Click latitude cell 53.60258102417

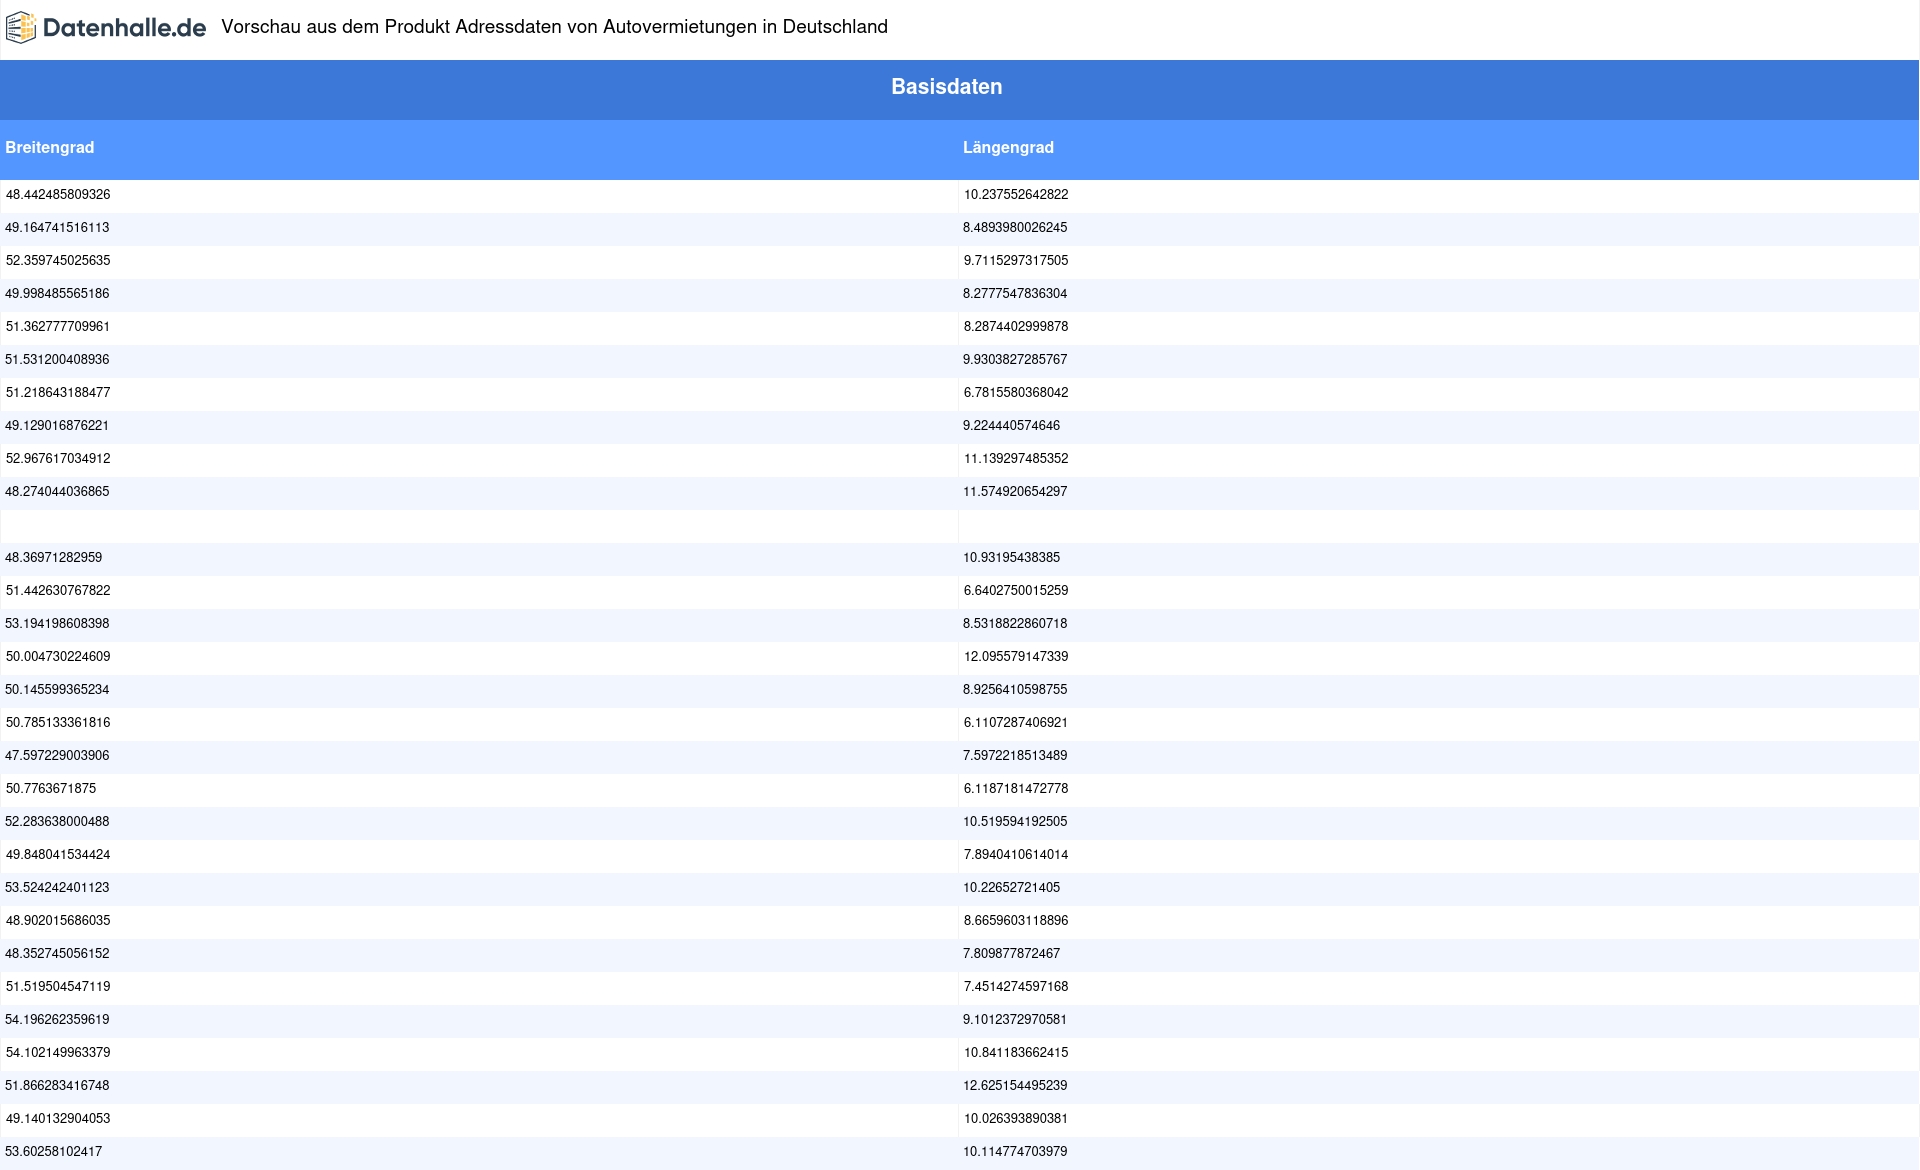(54, 1152)
